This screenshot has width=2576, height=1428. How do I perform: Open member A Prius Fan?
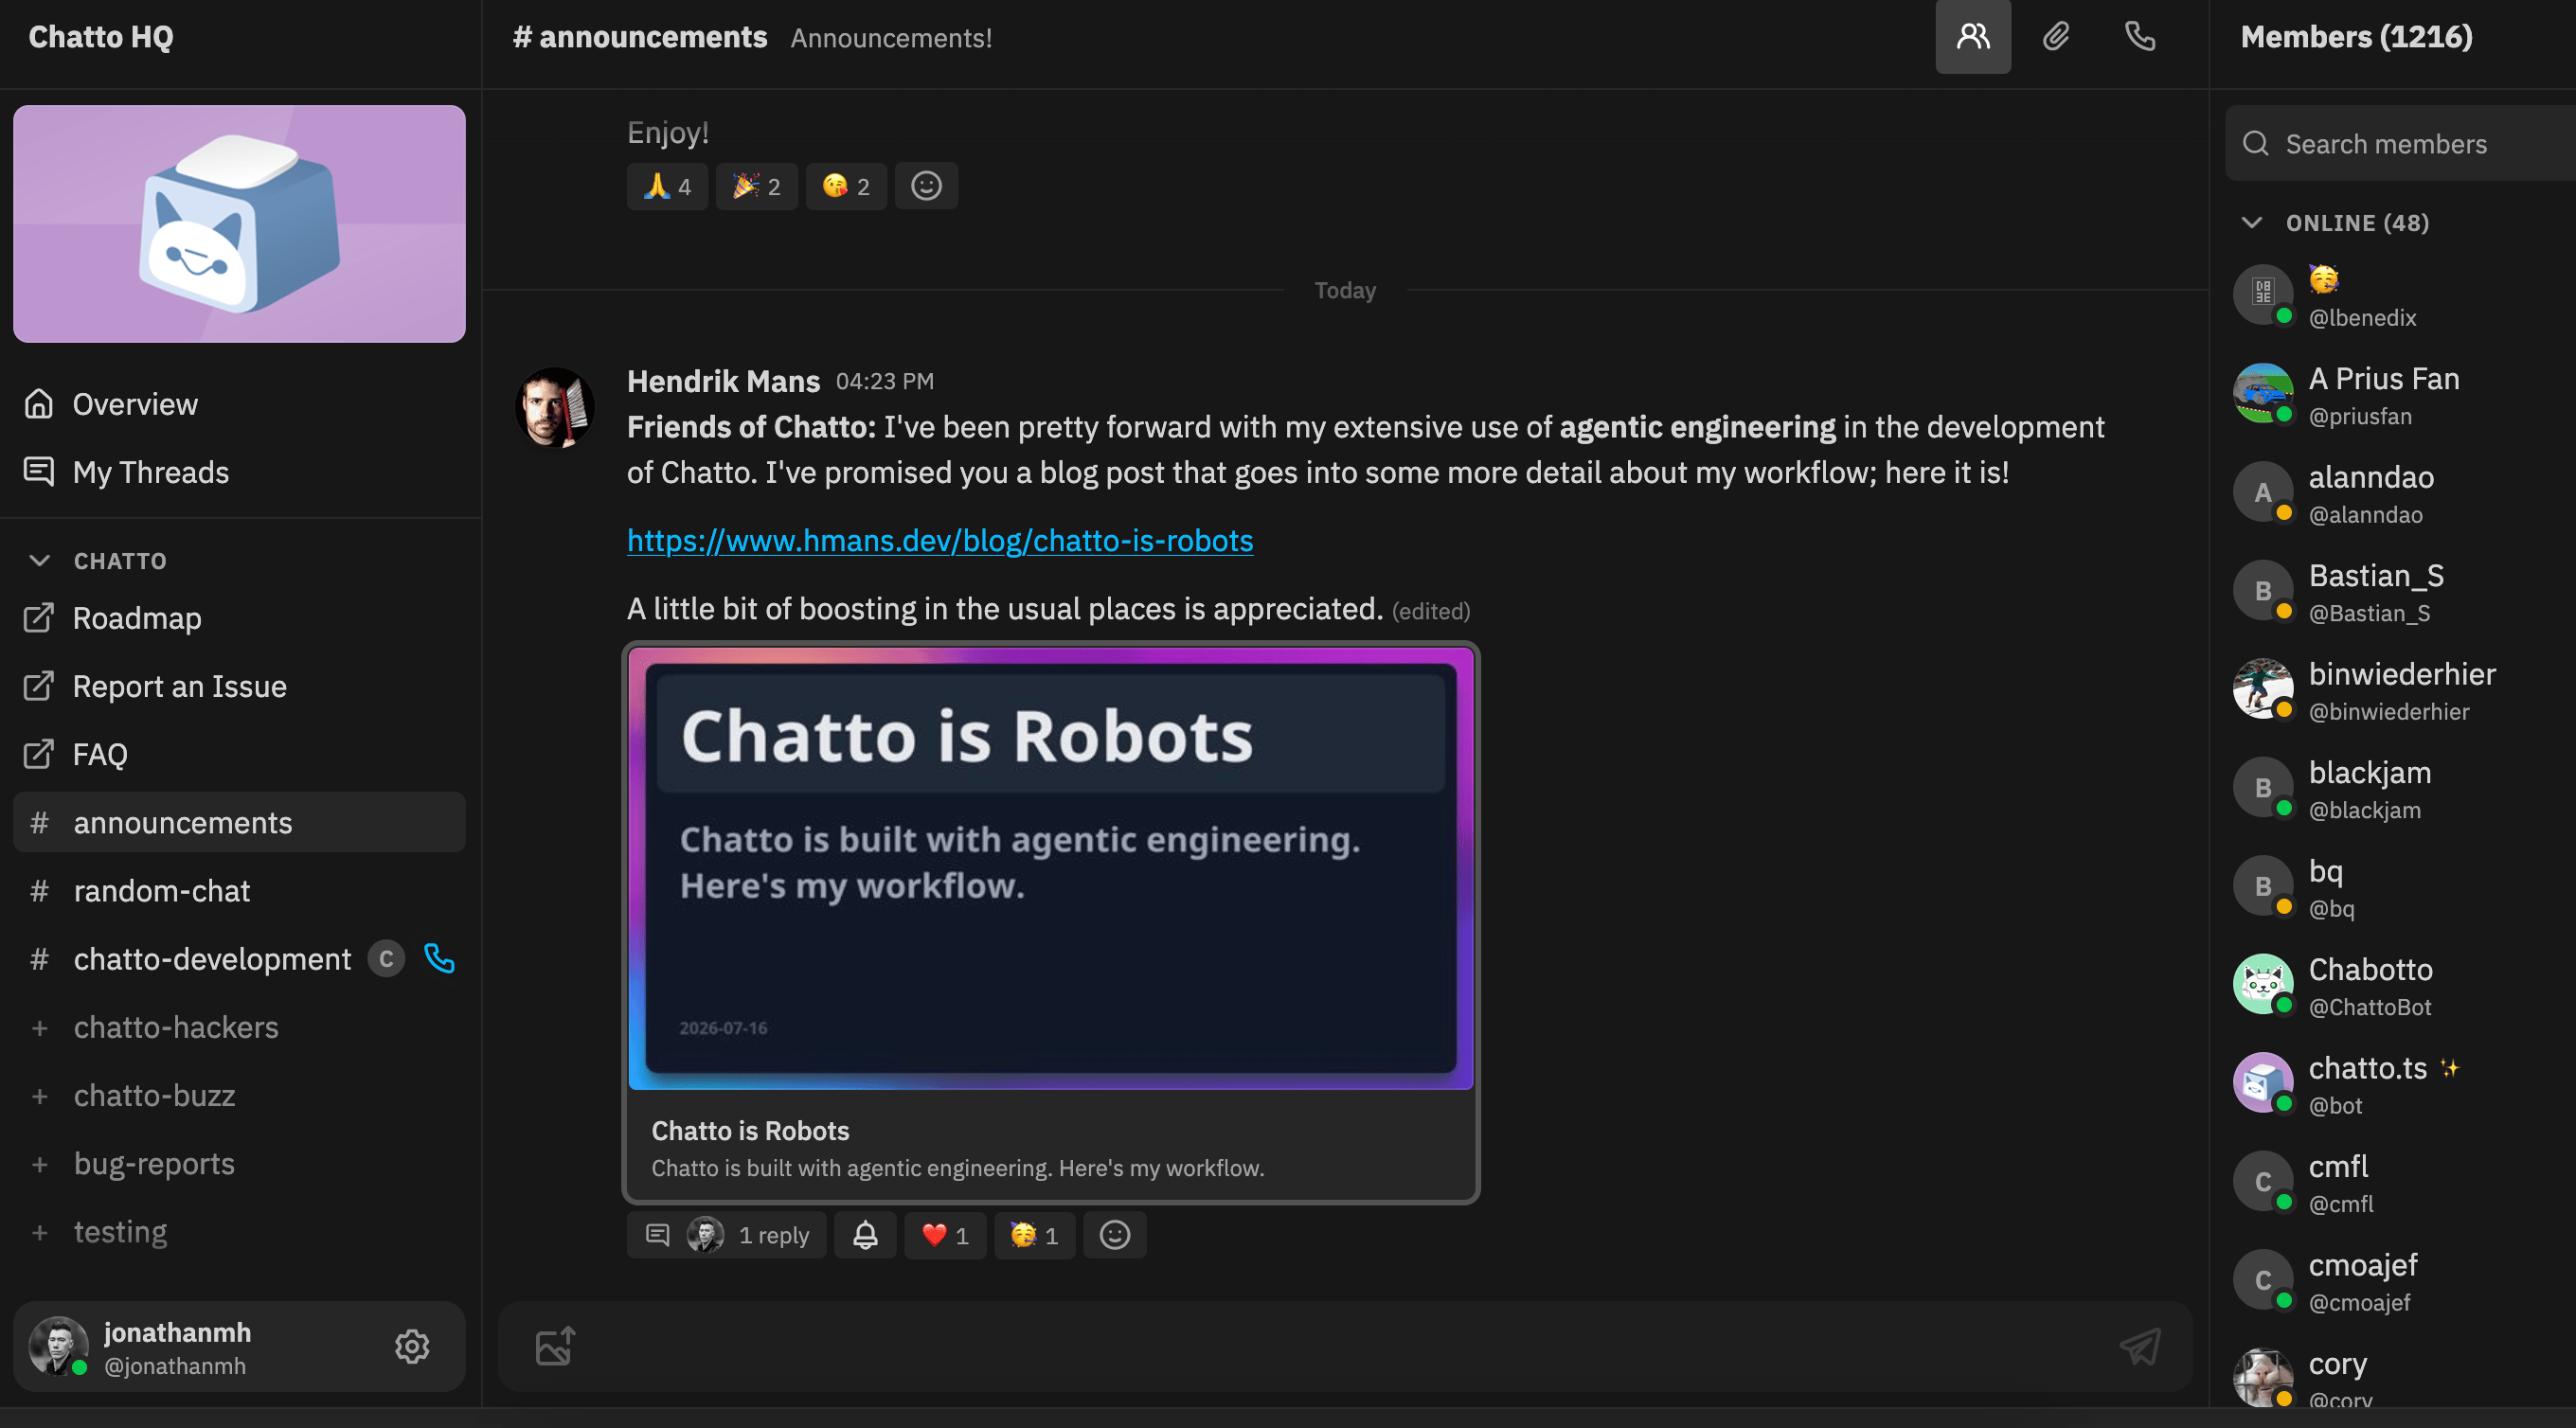2400,394
